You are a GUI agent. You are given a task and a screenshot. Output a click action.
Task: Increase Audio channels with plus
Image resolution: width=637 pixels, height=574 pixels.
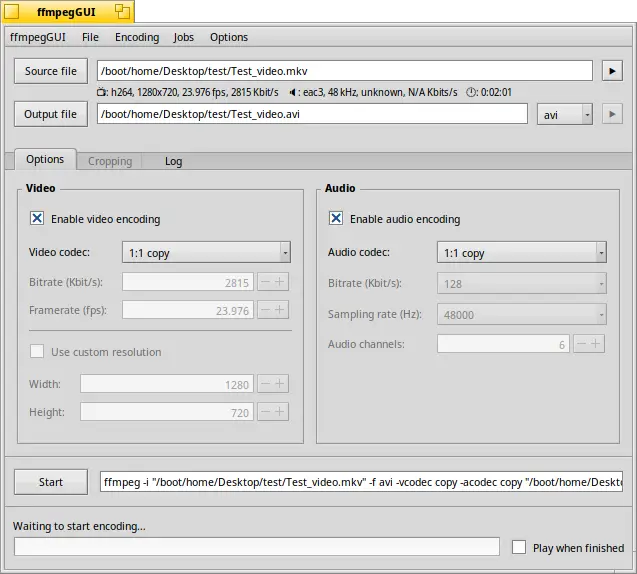pos(596,344)
